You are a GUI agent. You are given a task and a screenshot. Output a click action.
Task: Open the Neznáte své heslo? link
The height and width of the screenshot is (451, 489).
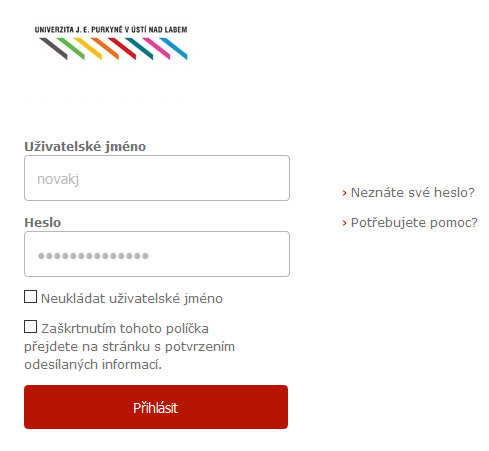click(x=413, y=193)
